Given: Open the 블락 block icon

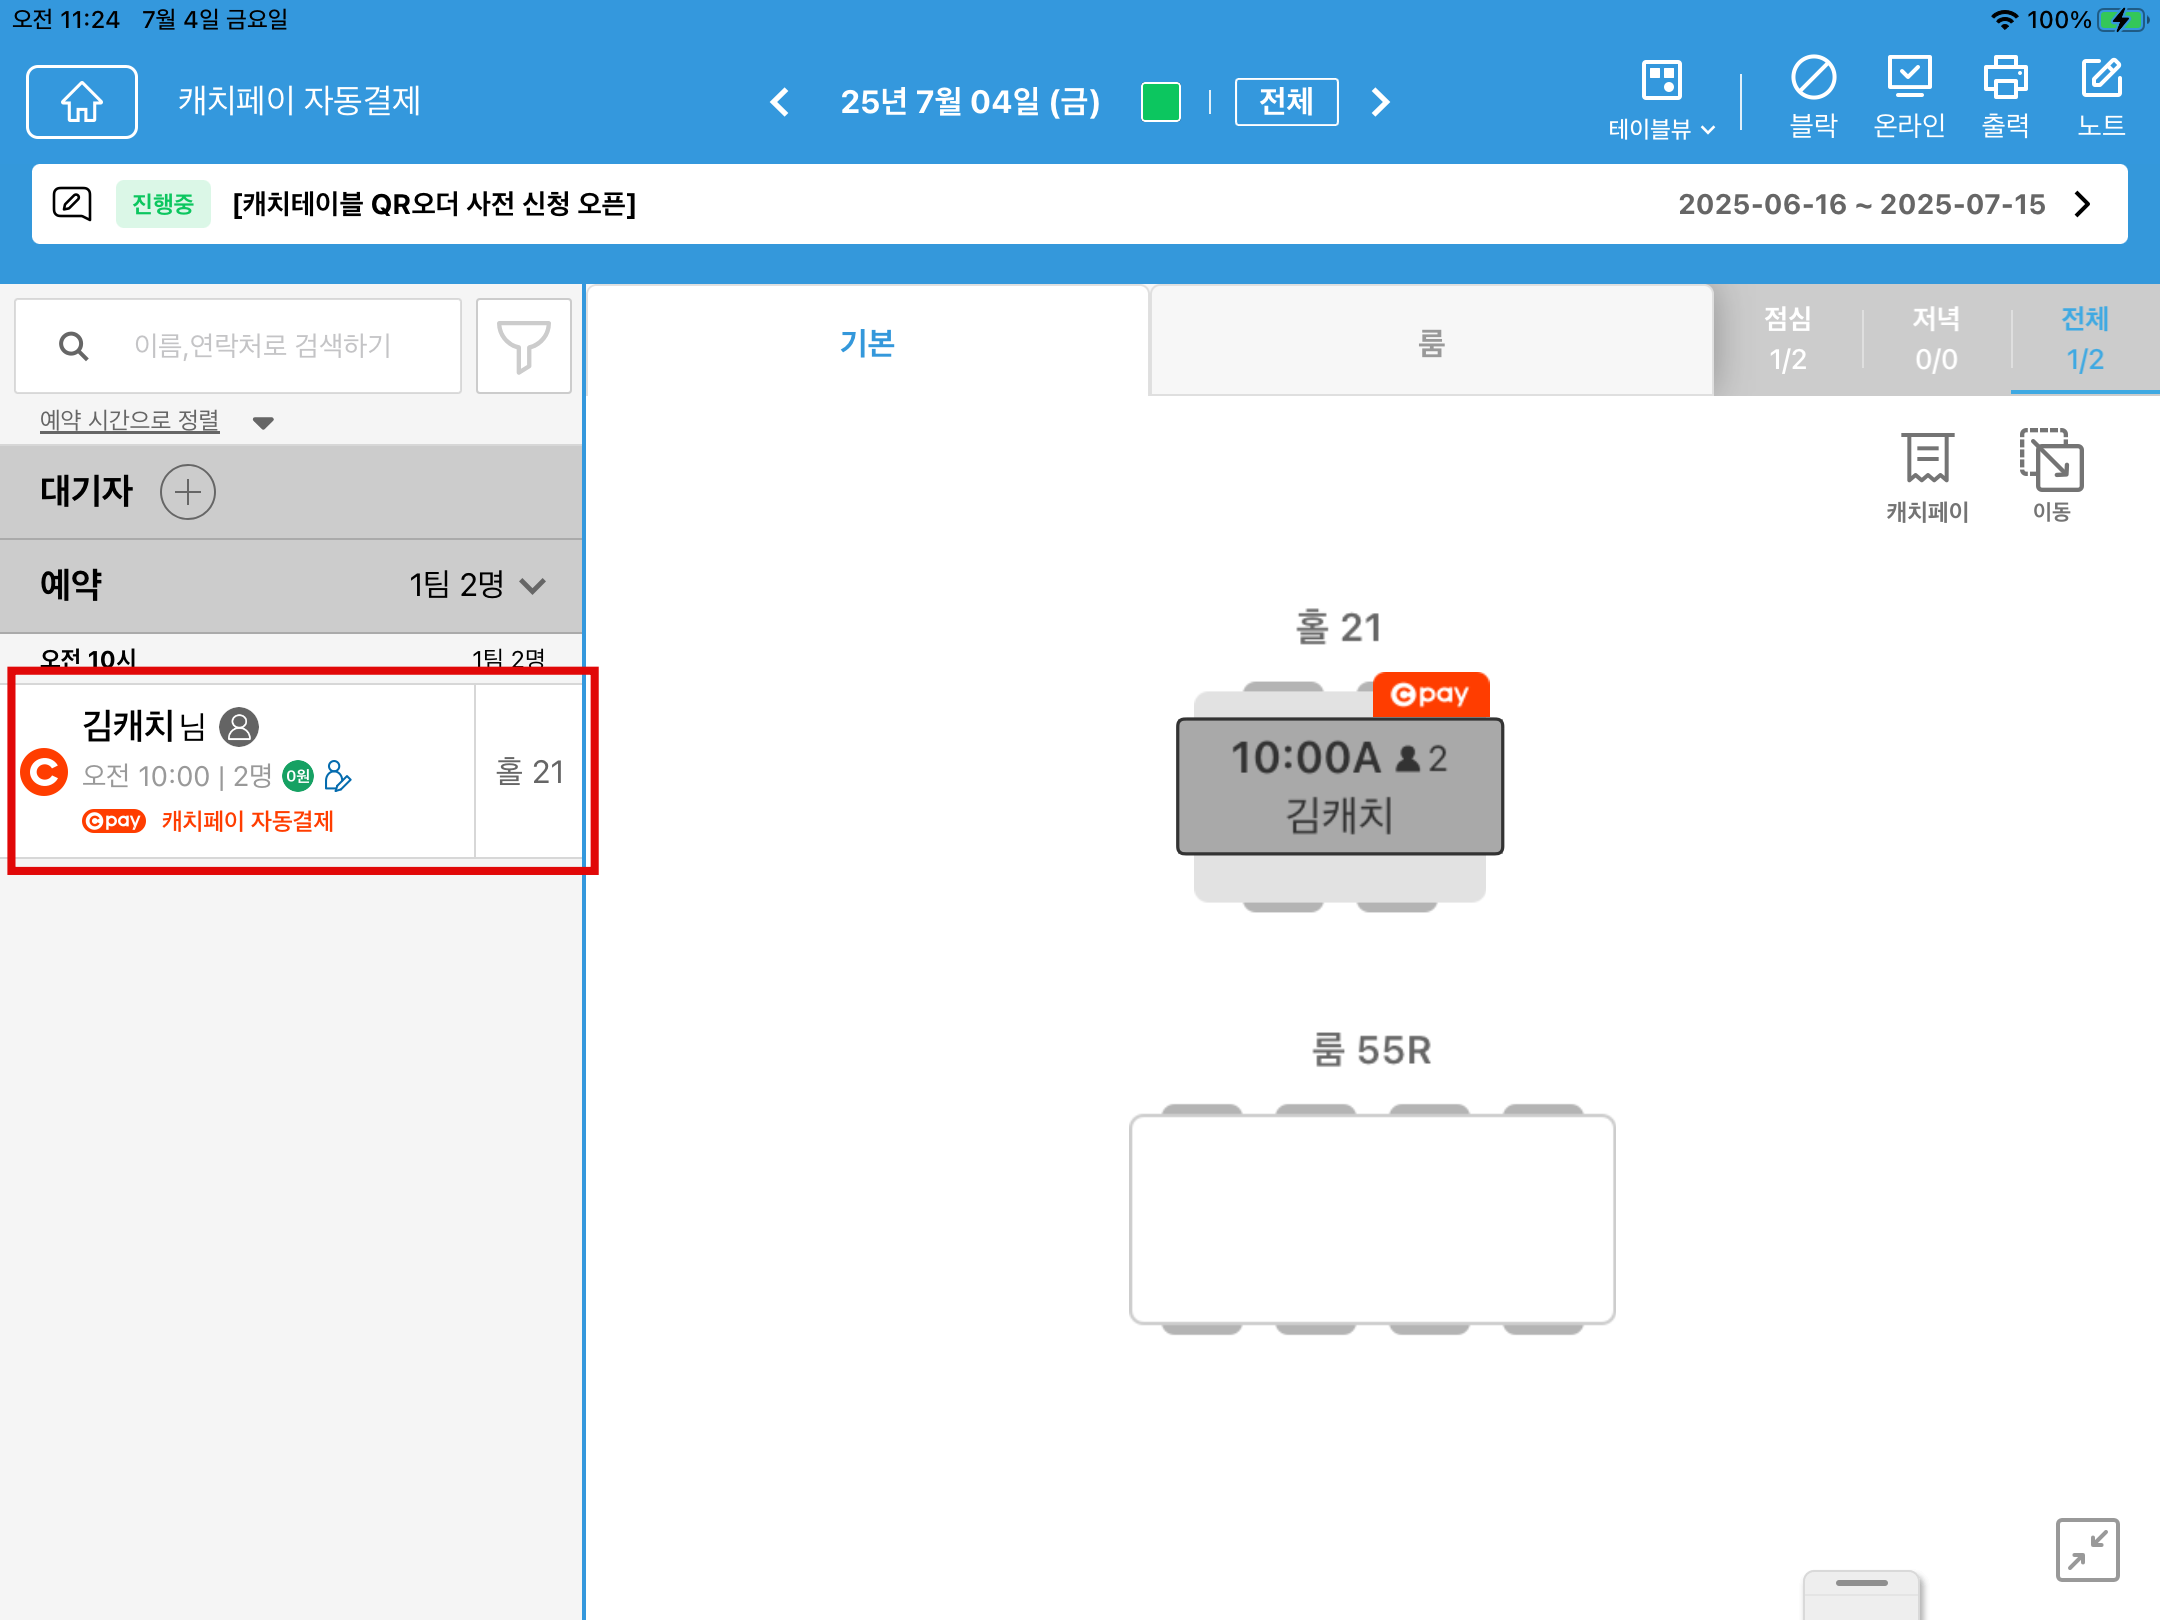Looking at the screenshot, I should coord(1813,97).
